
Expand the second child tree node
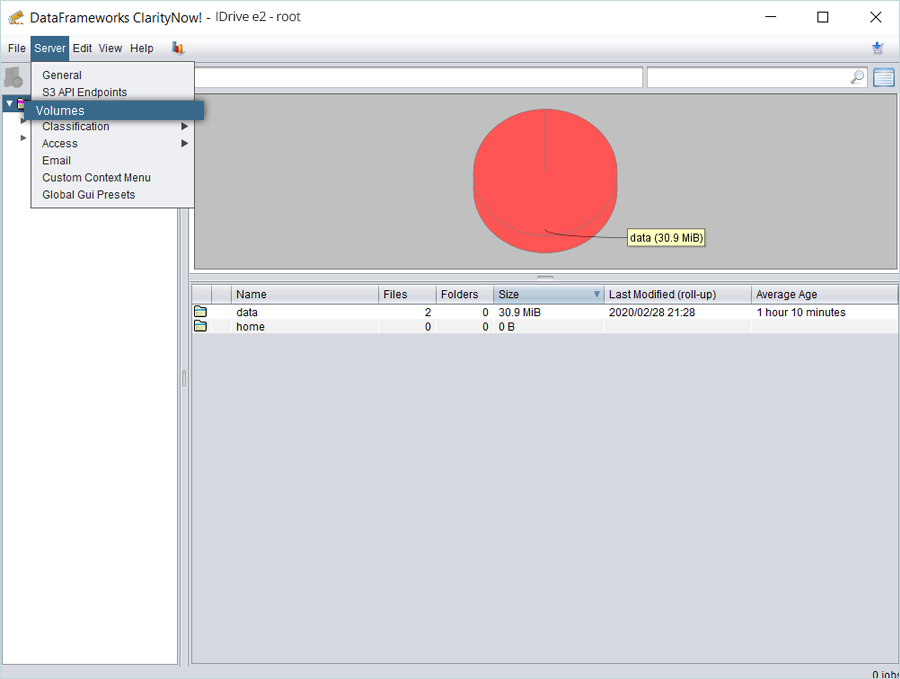pos(23,138)
